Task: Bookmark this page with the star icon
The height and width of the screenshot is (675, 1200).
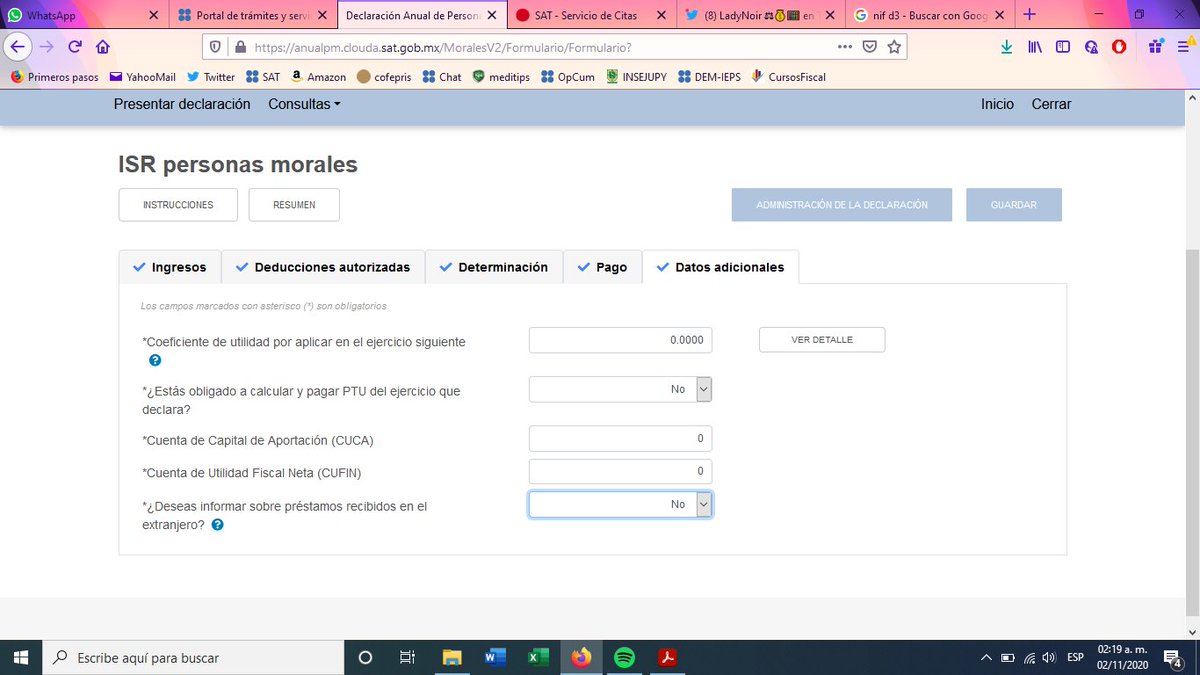Action: coord(894,47)
